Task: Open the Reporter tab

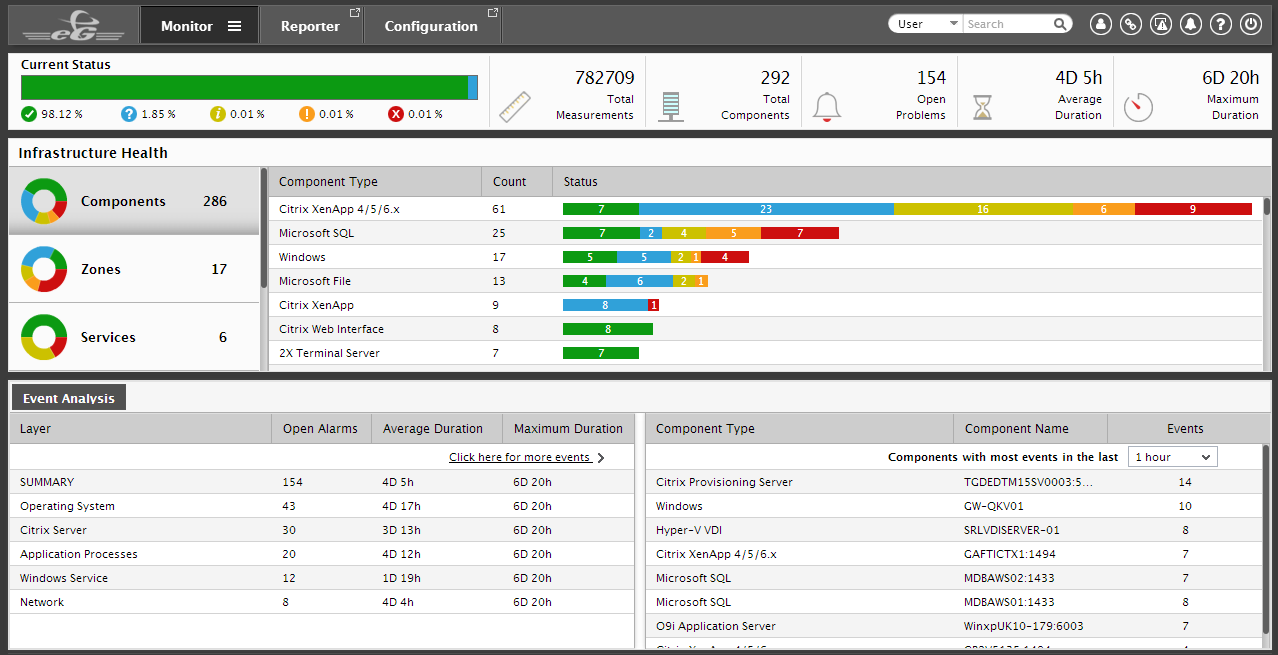Action: [310, 26]
